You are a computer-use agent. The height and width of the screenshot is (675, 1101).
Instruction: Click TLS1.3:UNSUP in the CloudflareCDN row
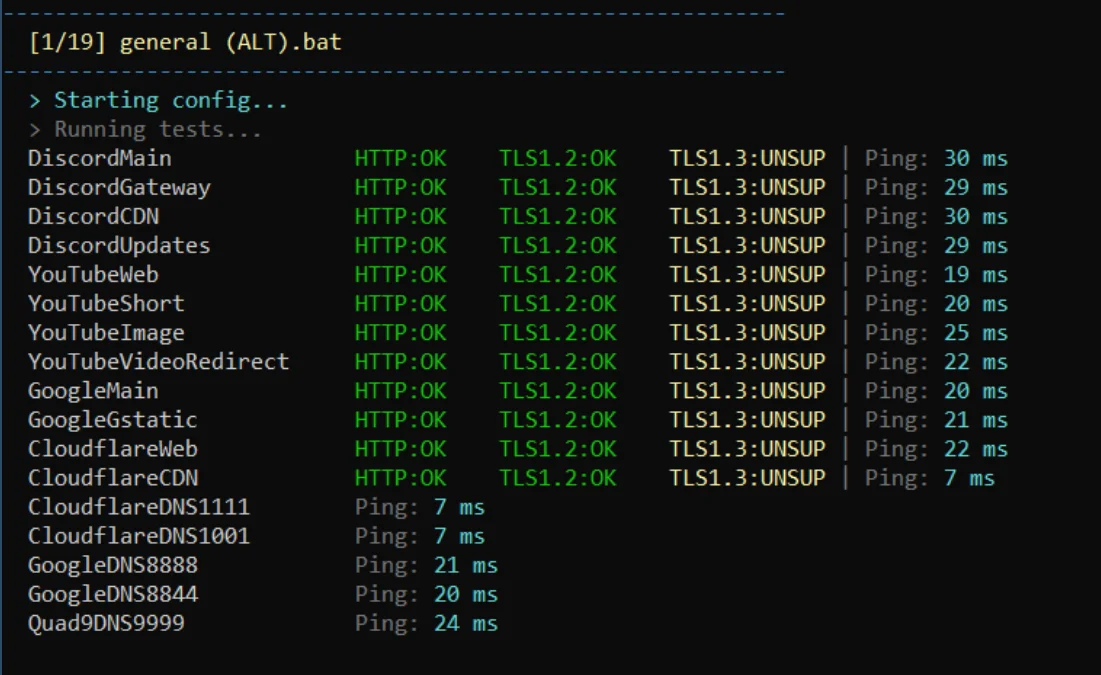tap(747, 478)
